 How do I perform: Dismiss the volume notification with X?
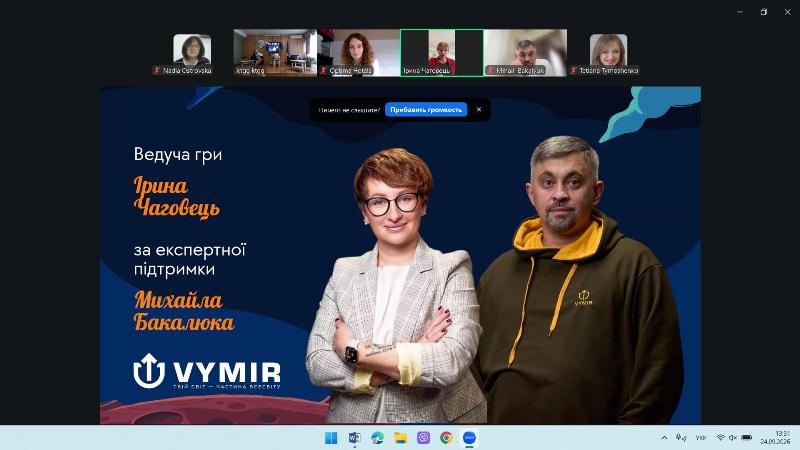click(479, 109)
